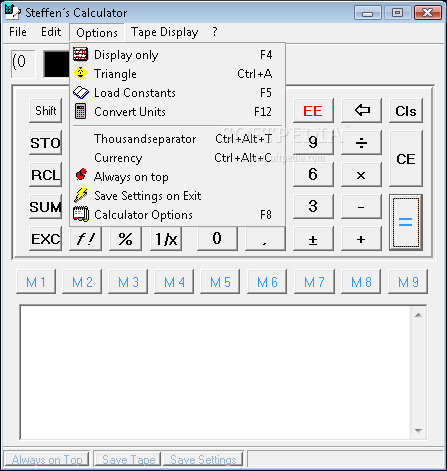This screenshot has height=471, width=447.
Task: Click Always on Top status bar button
Action: pyautogui.click(x=47, y=459)
